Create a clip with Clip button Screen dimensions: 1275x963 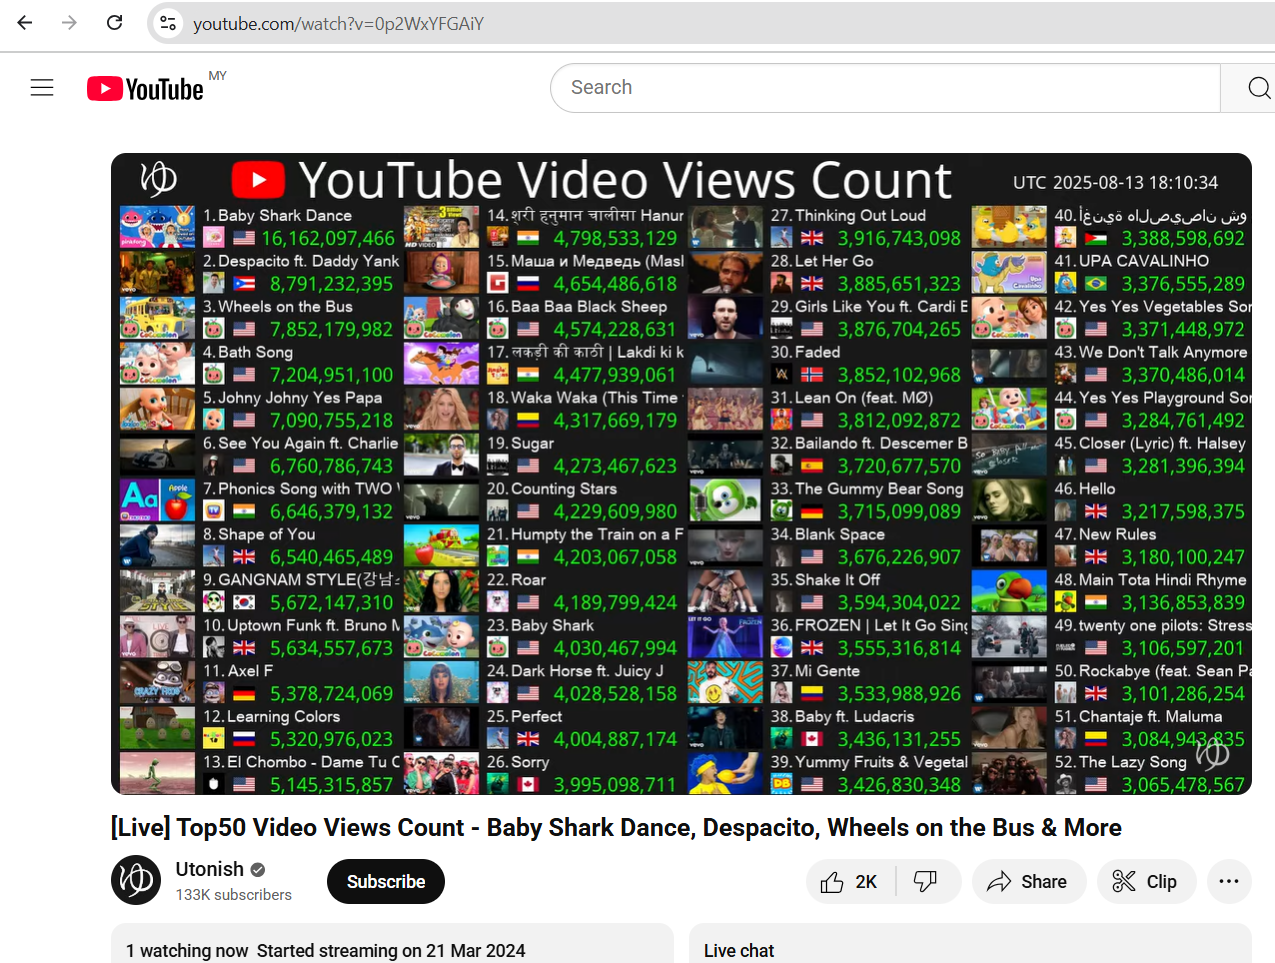(1146, 882)
